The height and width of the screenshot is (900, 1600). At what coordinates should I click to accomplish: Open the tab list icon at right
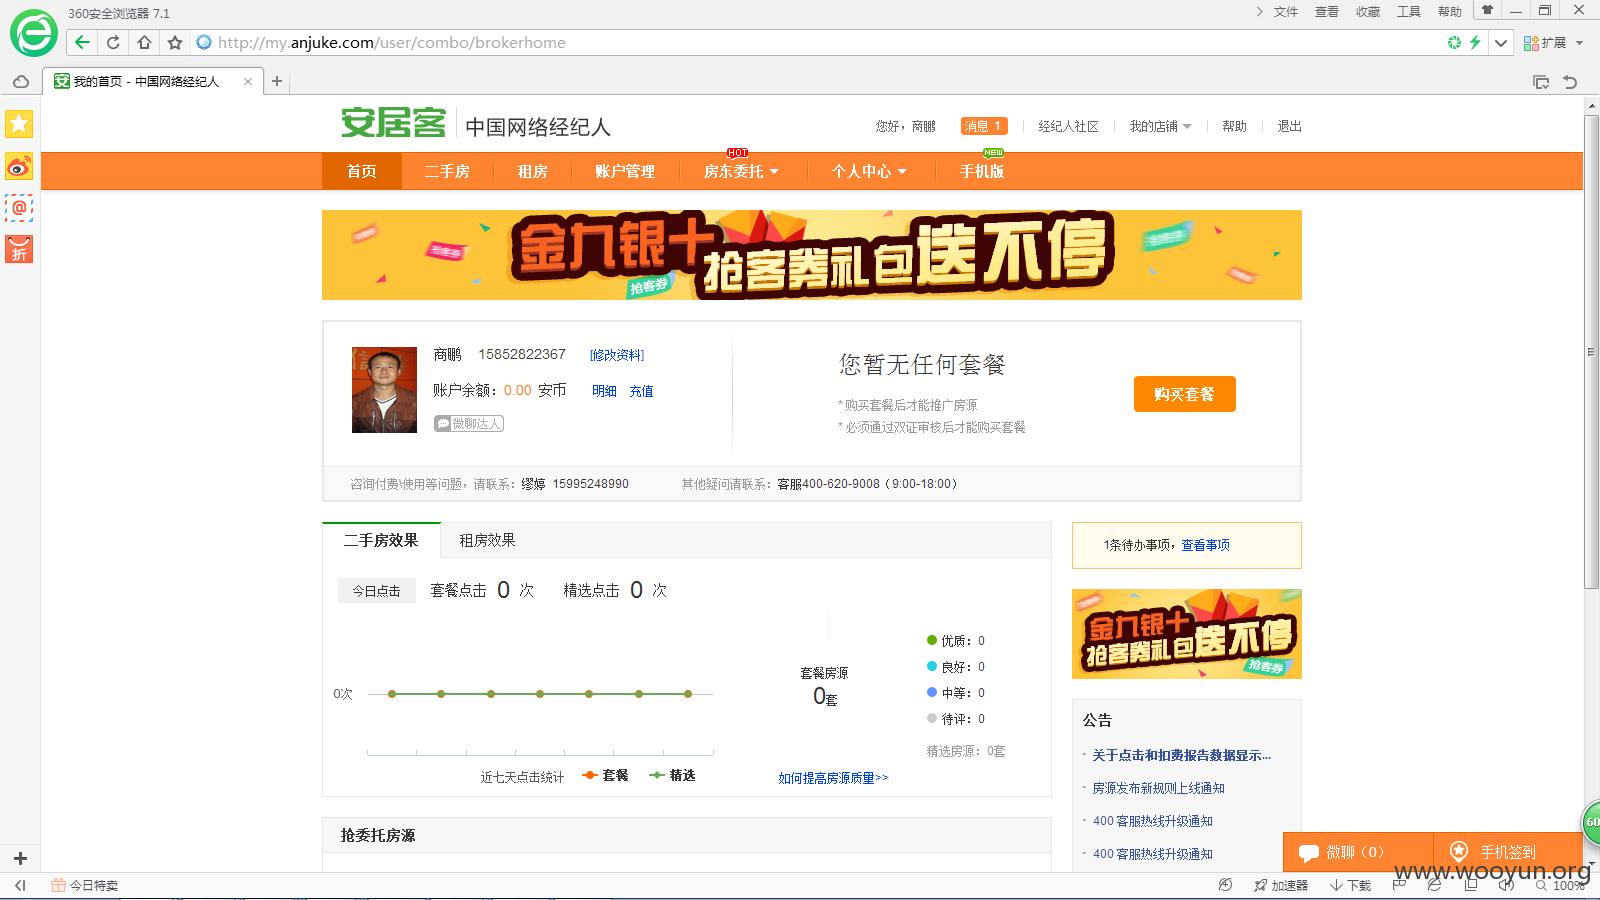1541,82
